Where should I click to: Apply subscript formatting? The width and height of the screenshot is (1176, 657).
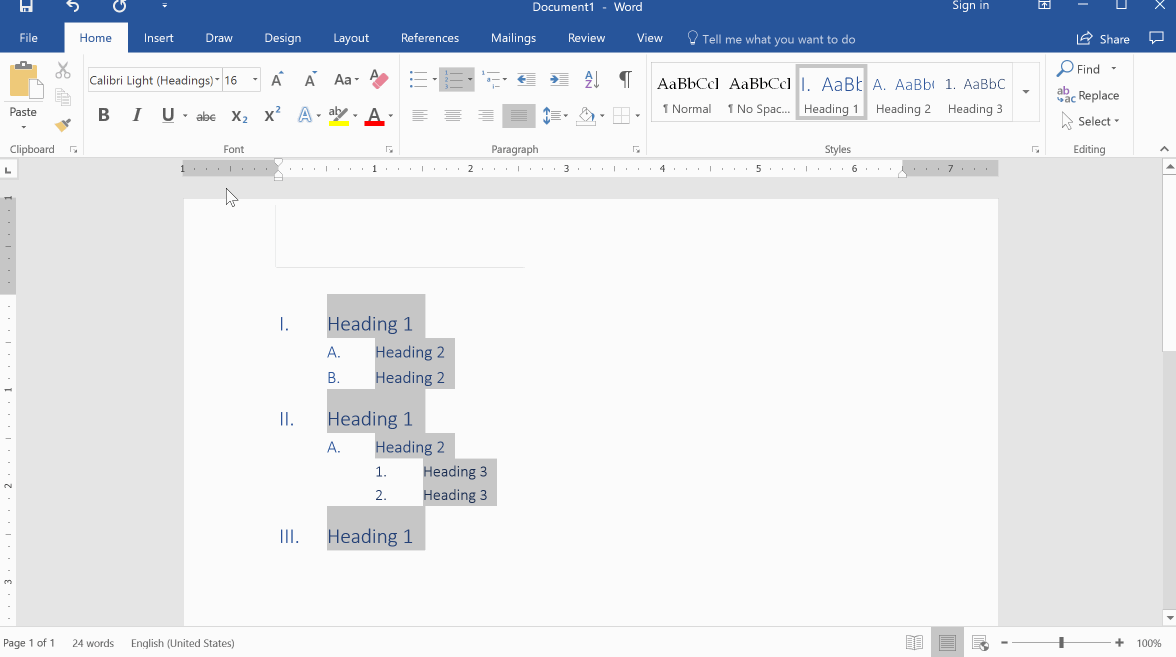[239, 116]
